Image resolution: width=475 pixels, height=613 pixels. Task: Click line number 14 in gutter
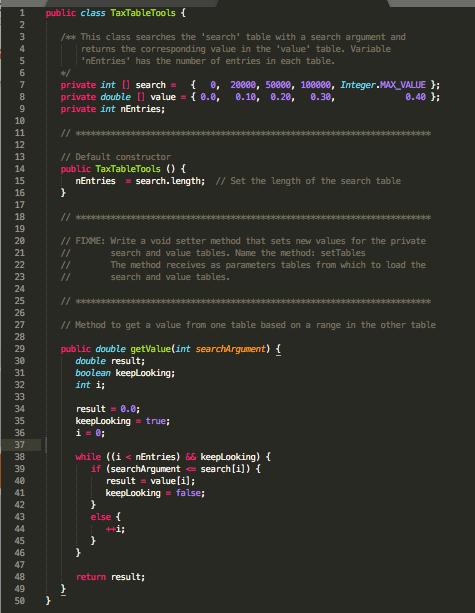pyautogui.click(x=20, y=169)
